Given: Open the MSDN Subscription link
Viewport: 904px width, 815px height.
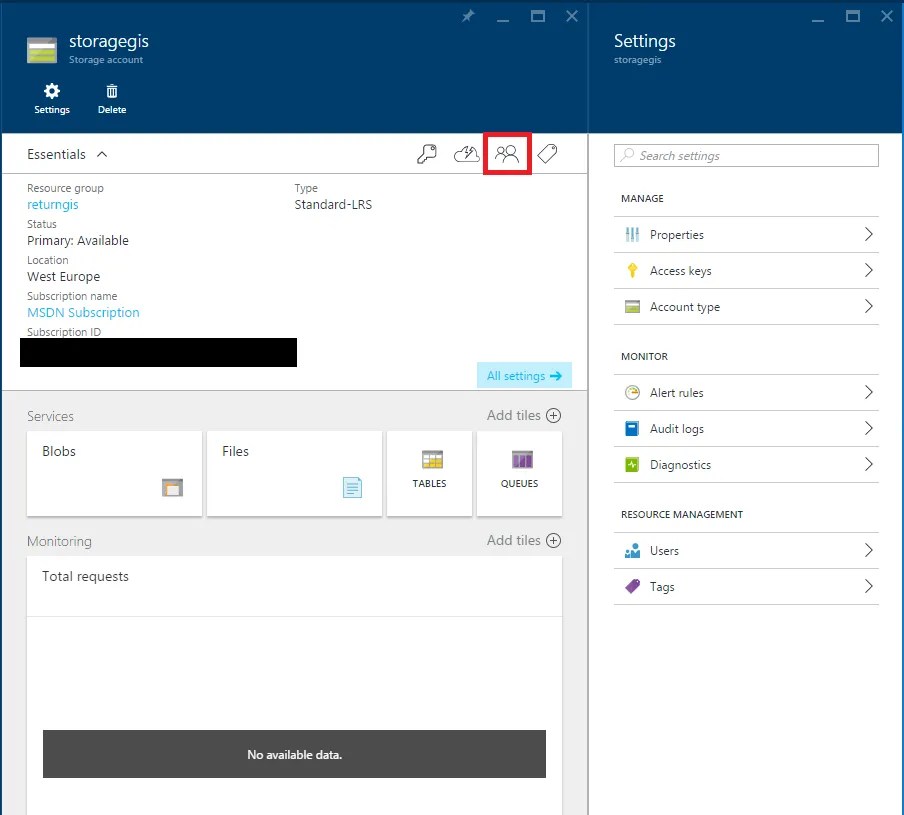Looking at the screenshot, I should point(83,312).
